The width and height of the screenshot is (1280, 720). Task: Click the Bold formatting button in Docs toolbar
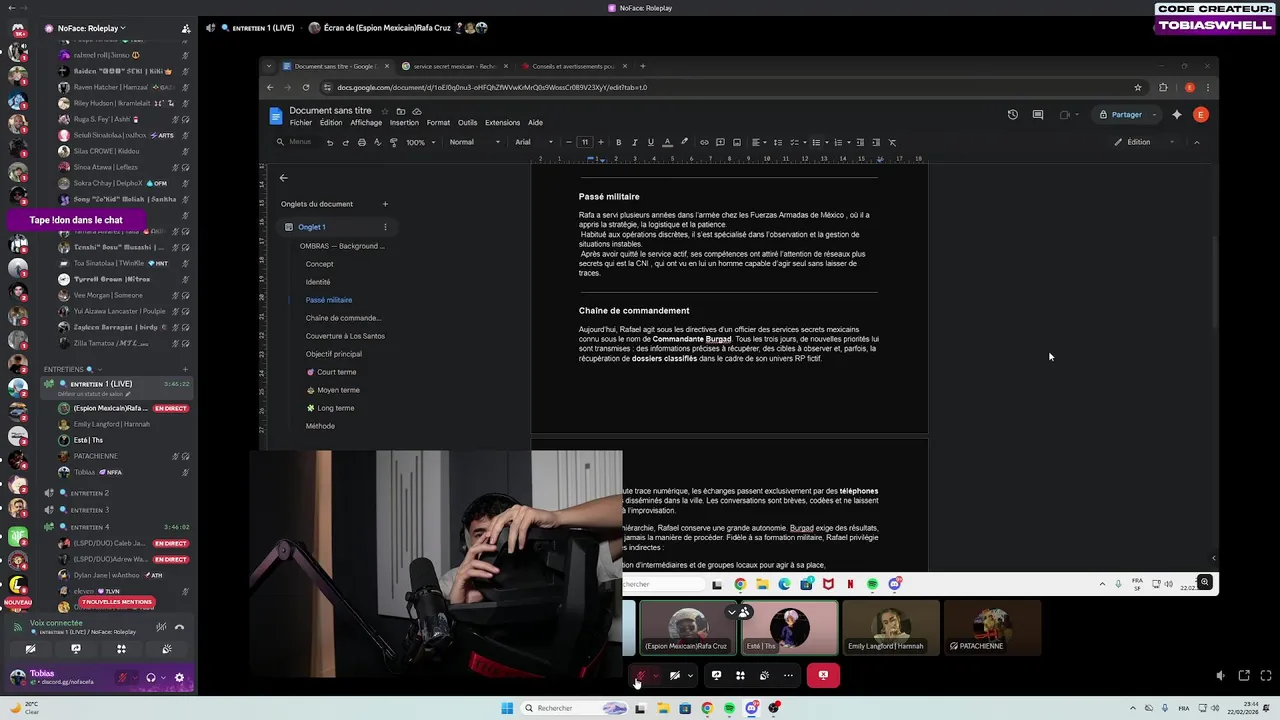(618, 142)
